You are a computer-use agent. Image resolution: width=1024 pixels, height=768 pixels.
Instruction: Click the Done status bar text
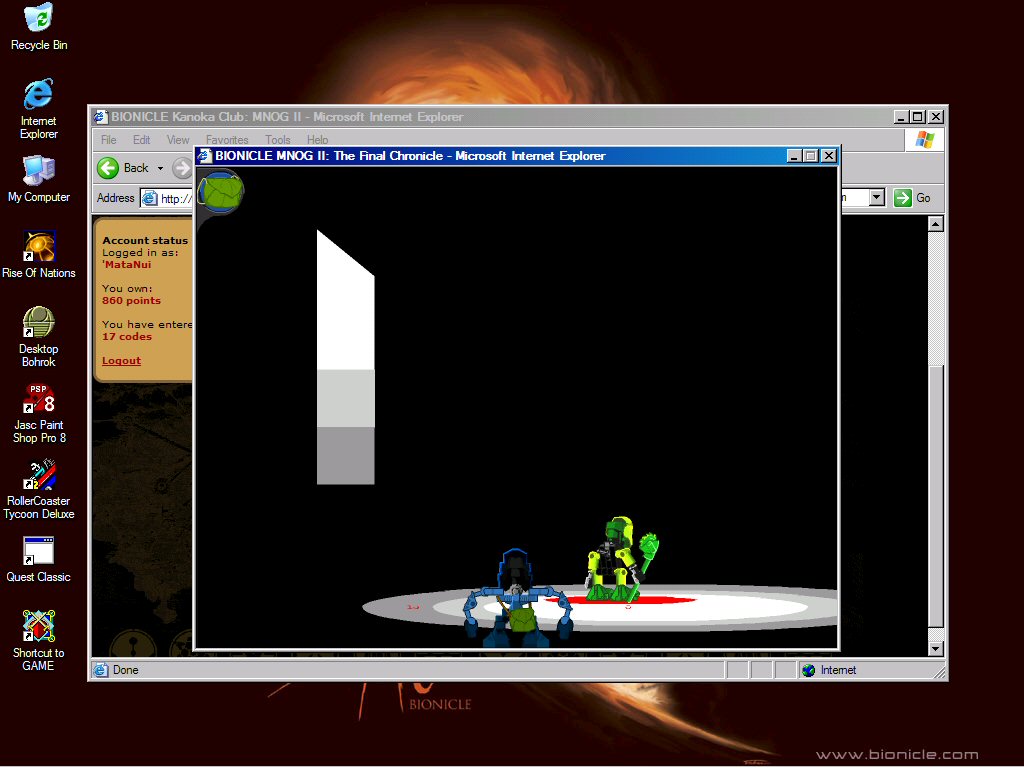[125, 670]
